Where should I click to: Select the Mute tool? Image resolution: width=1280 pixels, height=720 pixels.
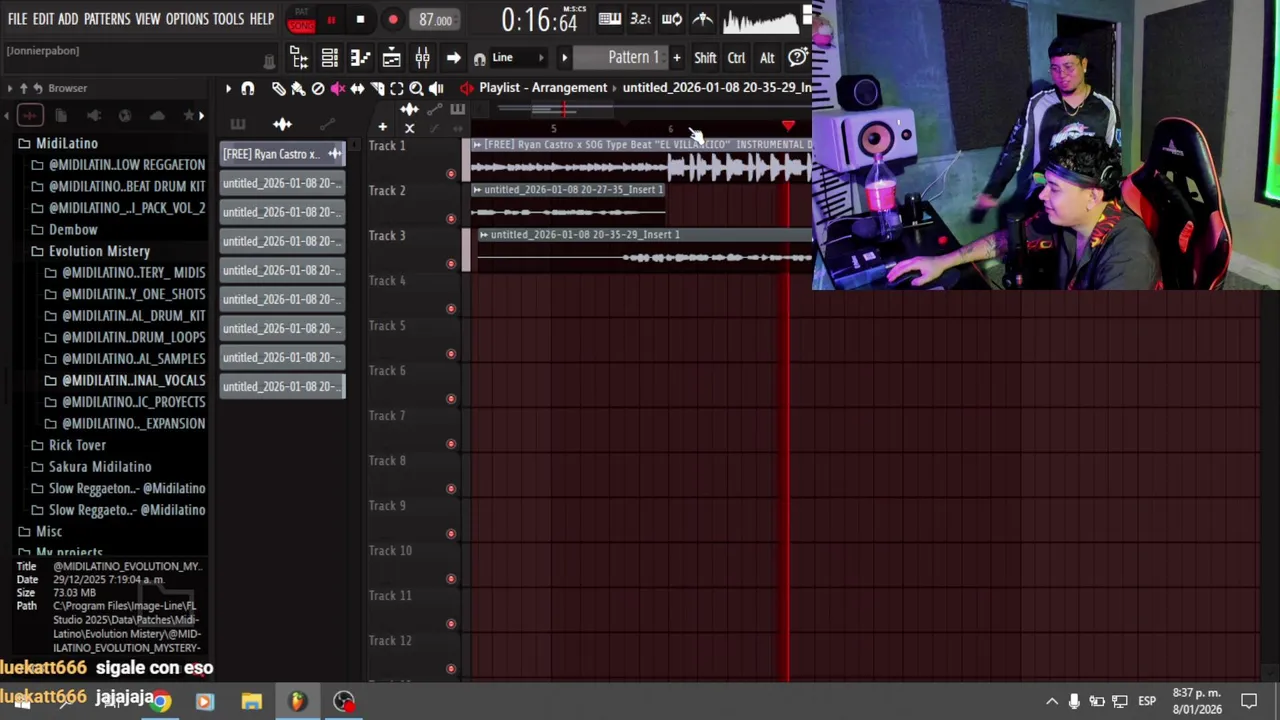338,88
